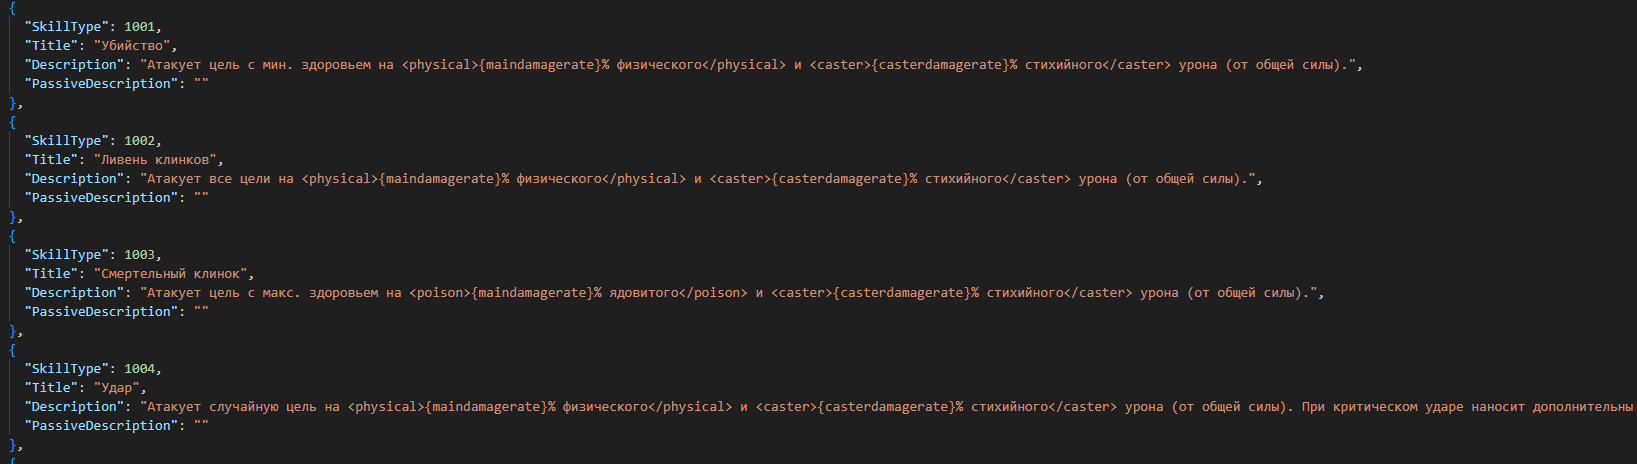Click the SkillType value 1001
The width and height of the screenshot is (1637, 464).
(140, 27)
